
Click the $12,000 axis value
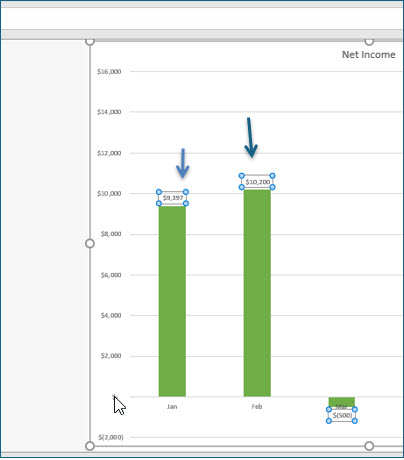click(109, 153)
